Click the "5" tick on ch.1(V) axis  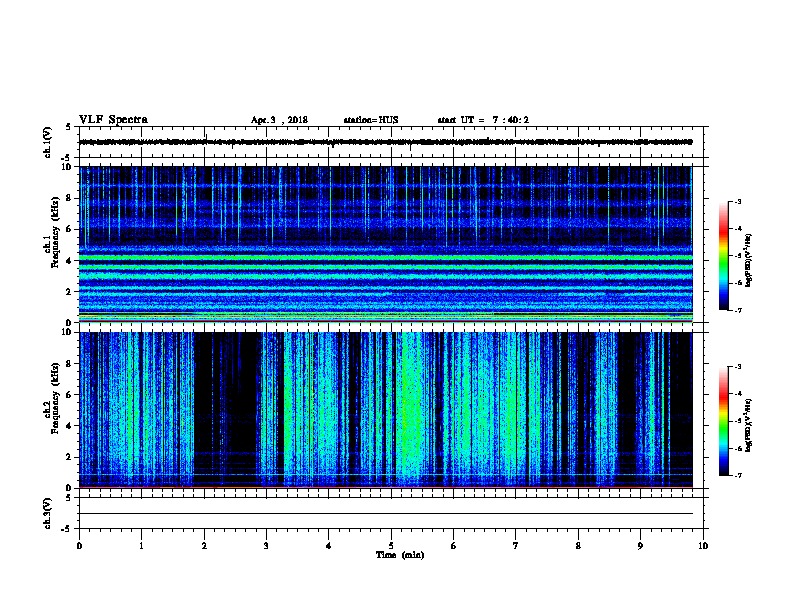click(x=69, y=127)
